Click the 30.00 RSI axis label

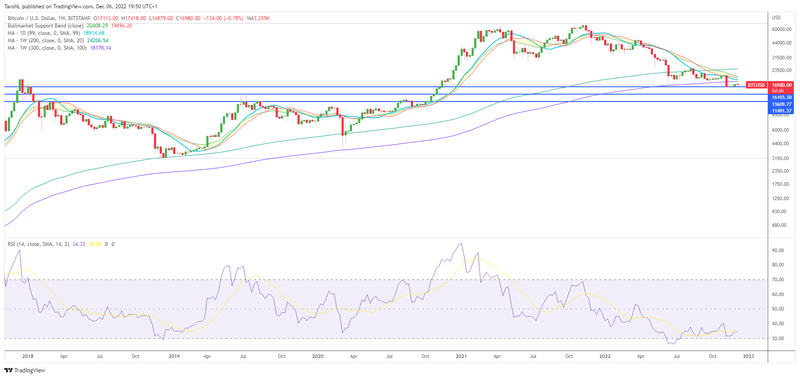[x=779, y=338]
